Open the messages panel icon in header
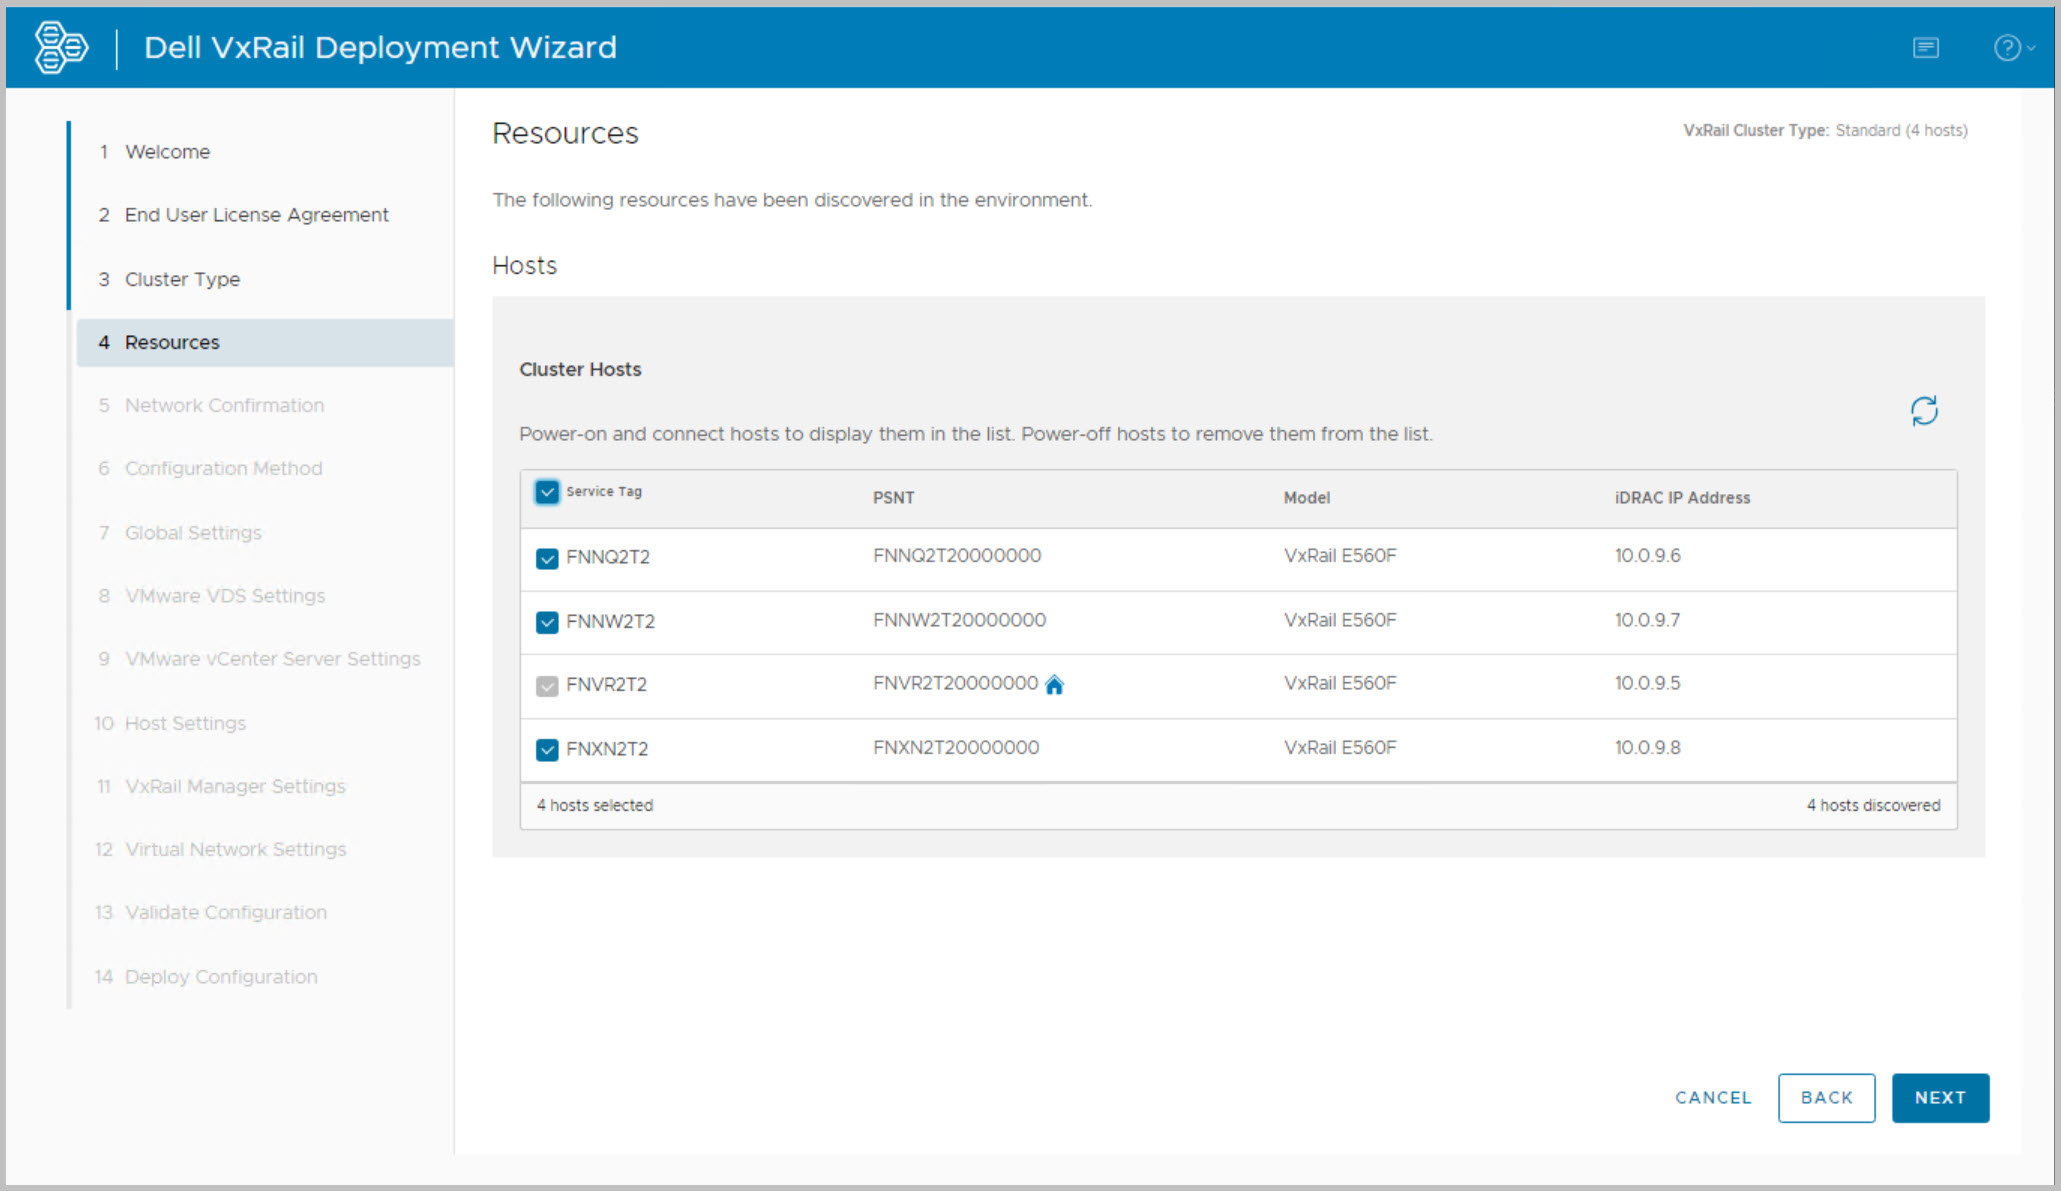This screenshot has height=1191, width=2061. 1925,48
